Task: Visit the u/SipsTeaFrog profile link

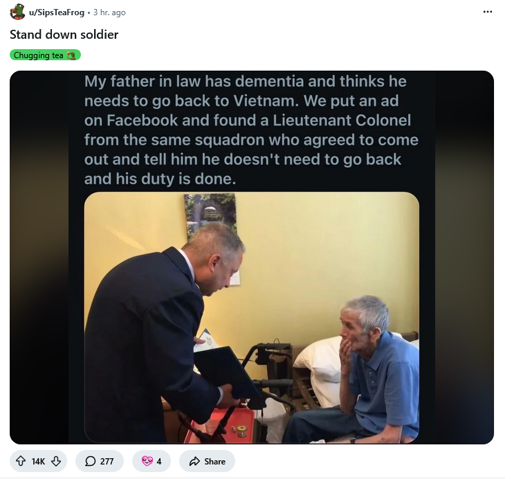Action: click(x=57, y=12)
